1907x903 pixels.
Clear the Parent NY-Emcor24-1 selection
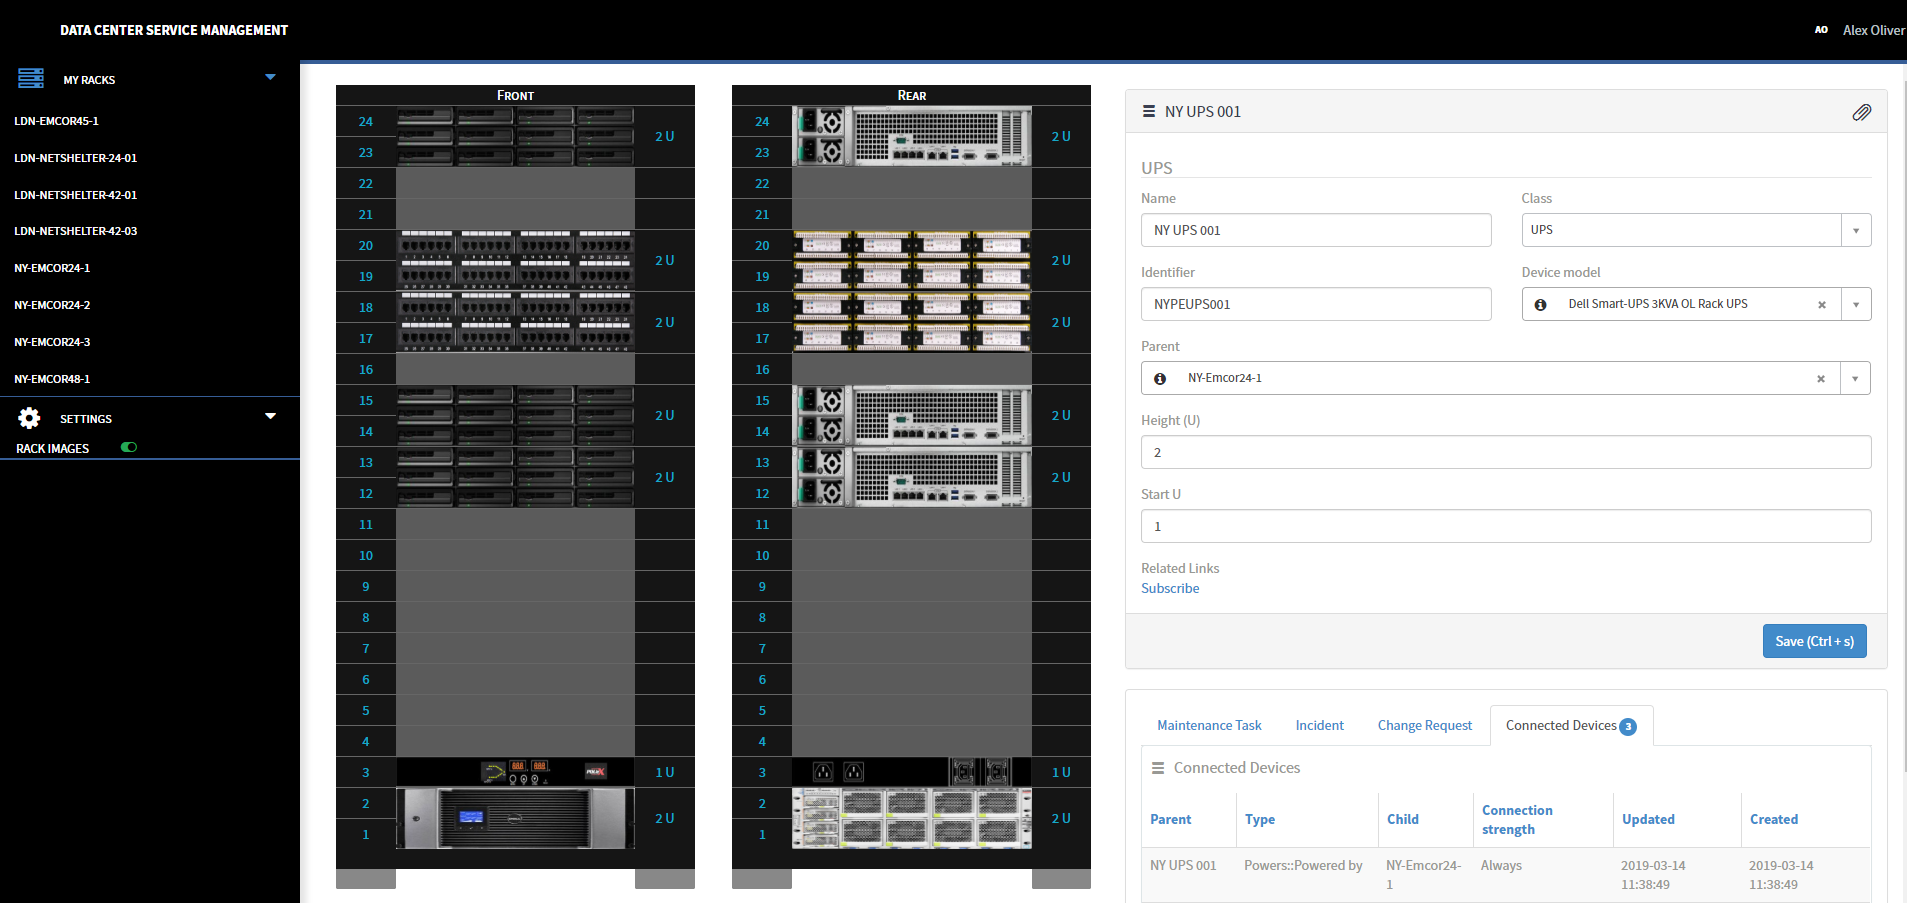pyautogui.click(x=1821, y=379)
